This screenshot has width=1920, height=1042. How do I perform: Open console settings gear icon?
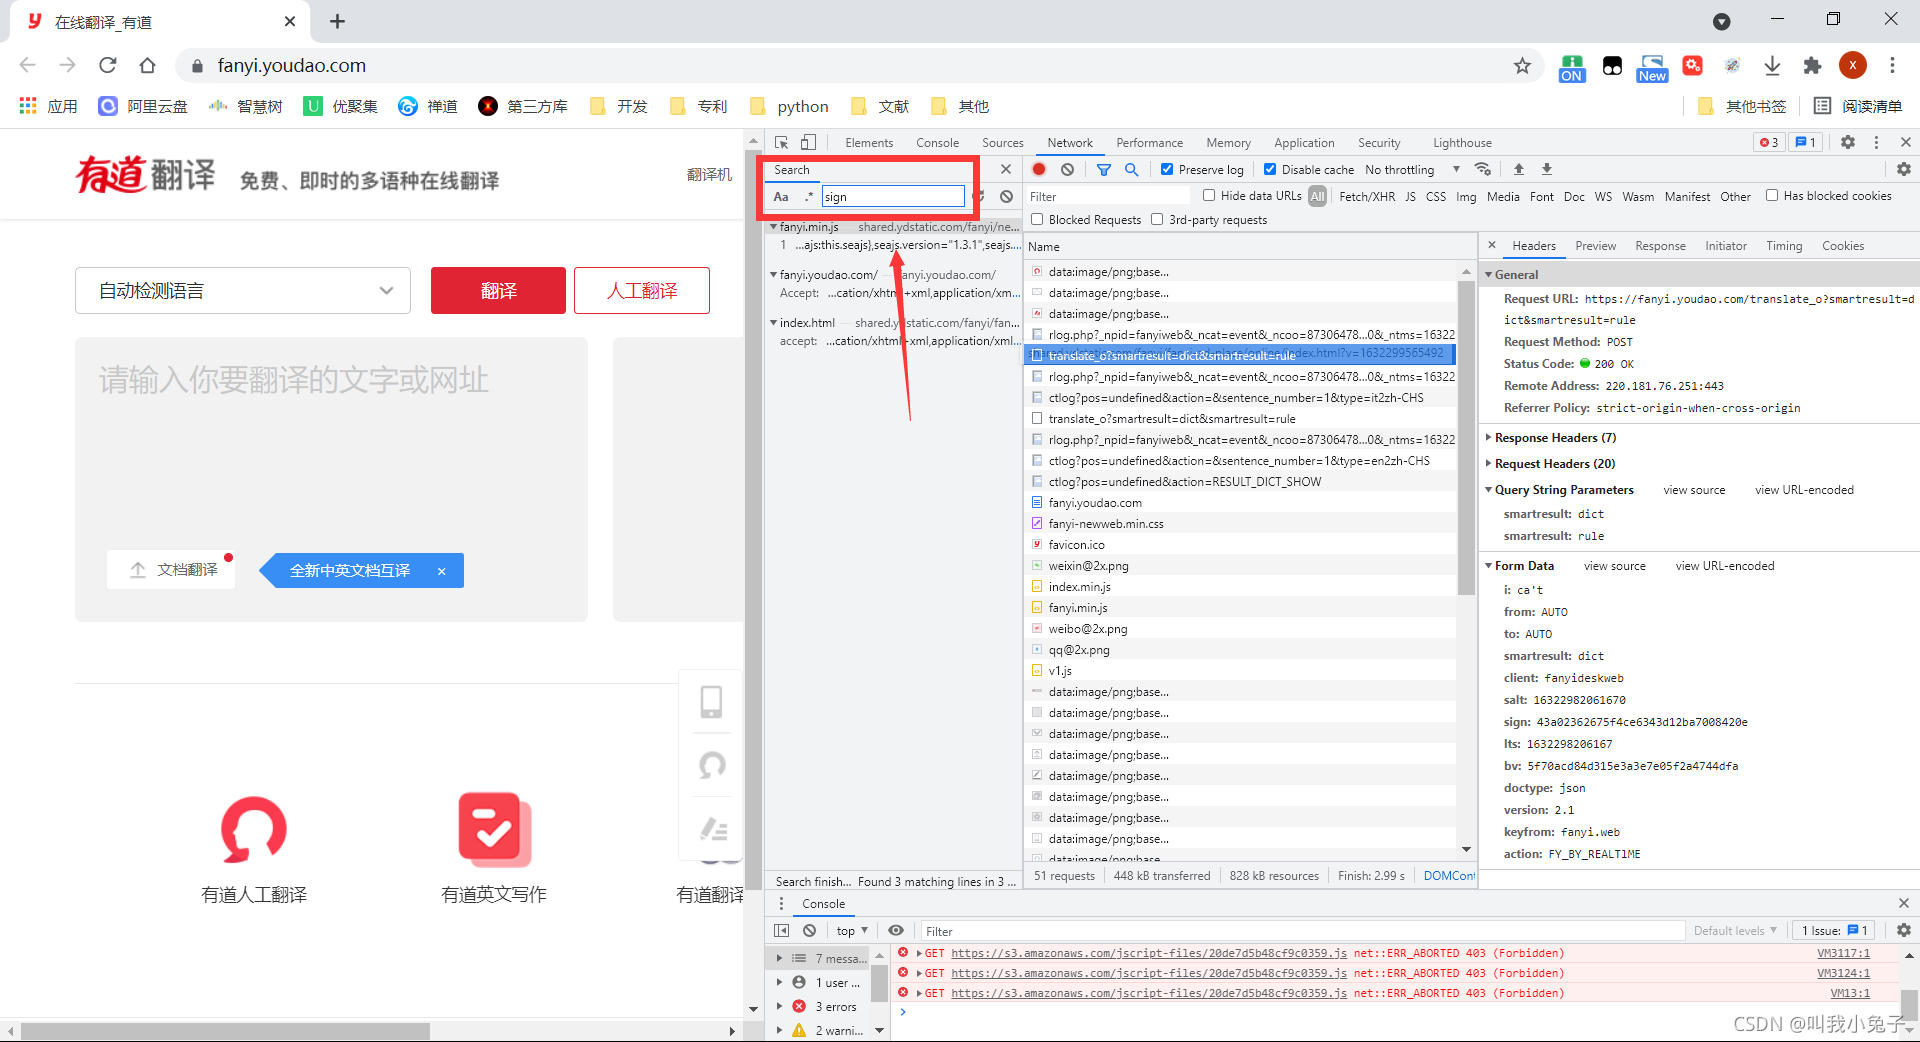click(1903, 930)
